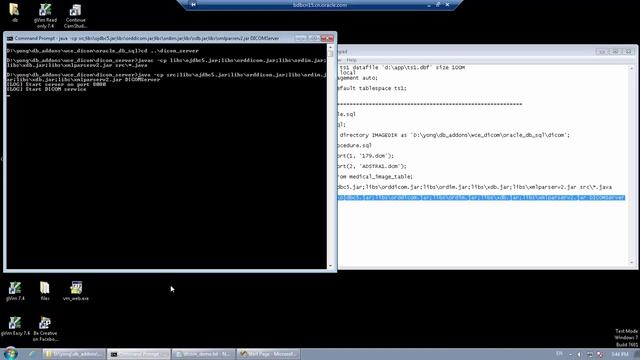
Task: Toggle the pin on the remote desktop bar
Action: pos(193,4)
